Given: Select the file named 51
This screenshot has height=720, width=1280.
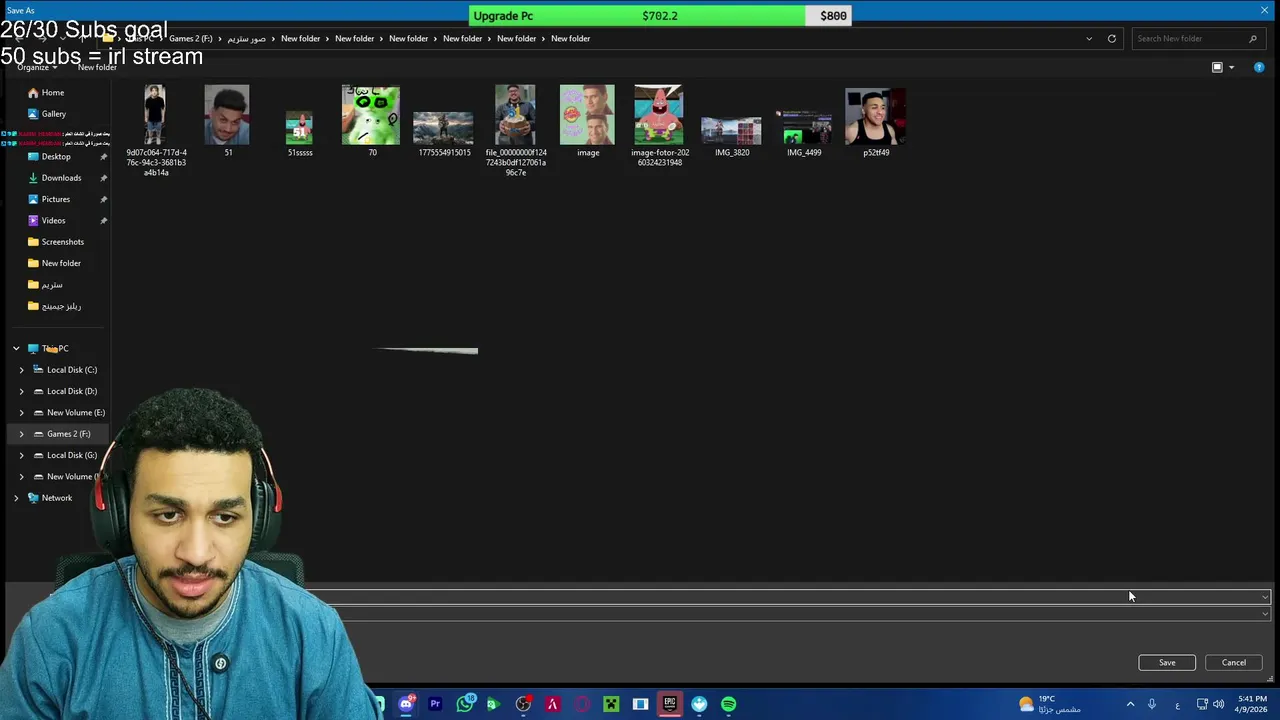Looking at the screenshot, I should [227, 121].
